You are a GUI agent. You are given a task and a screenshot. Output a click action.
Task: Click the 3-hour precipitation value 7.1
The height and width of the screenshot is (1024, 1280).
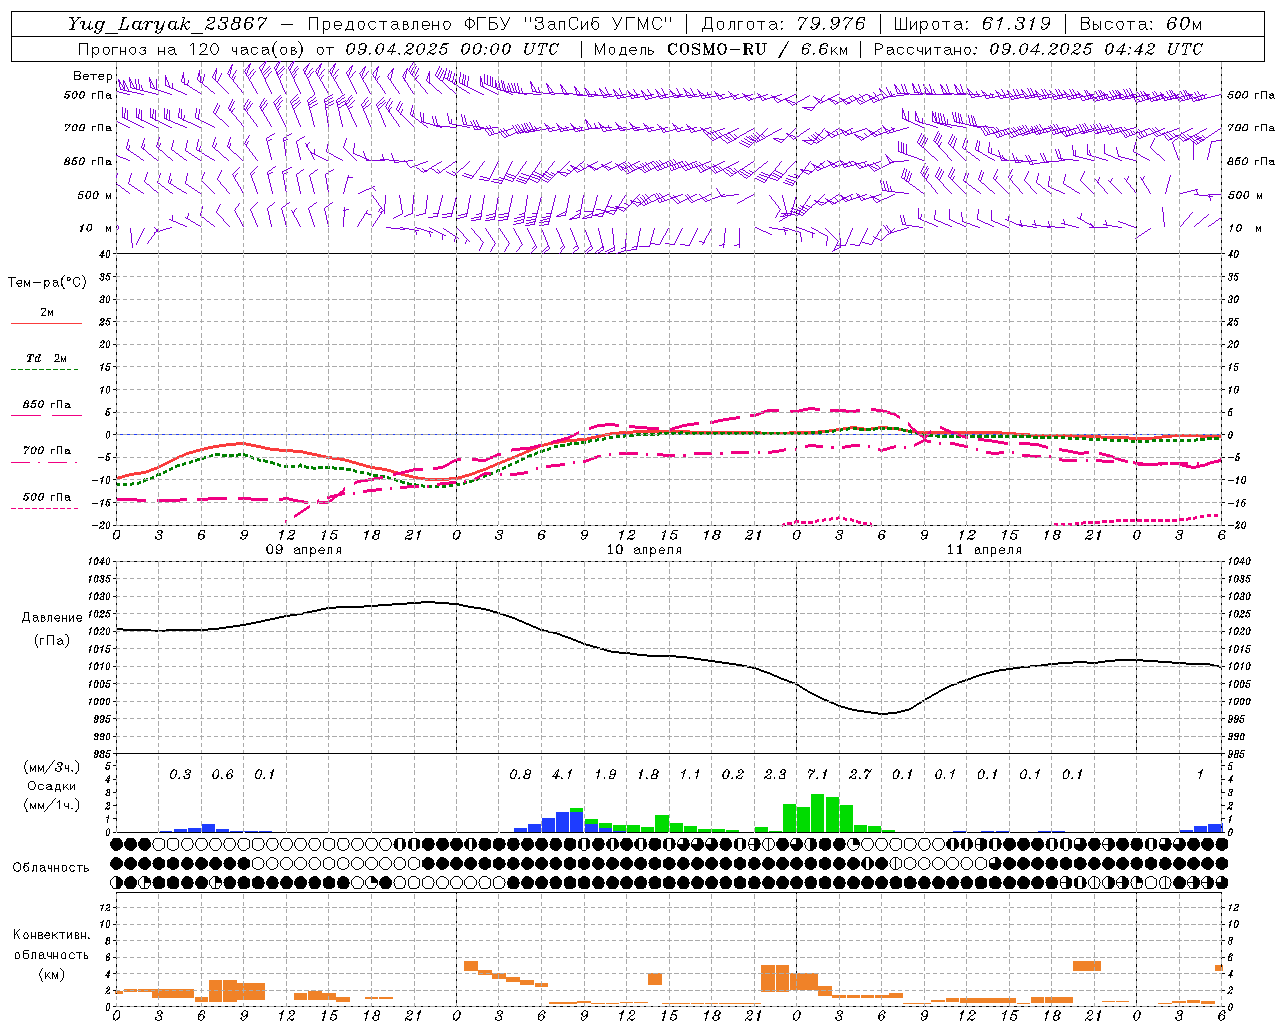(818, 774)
